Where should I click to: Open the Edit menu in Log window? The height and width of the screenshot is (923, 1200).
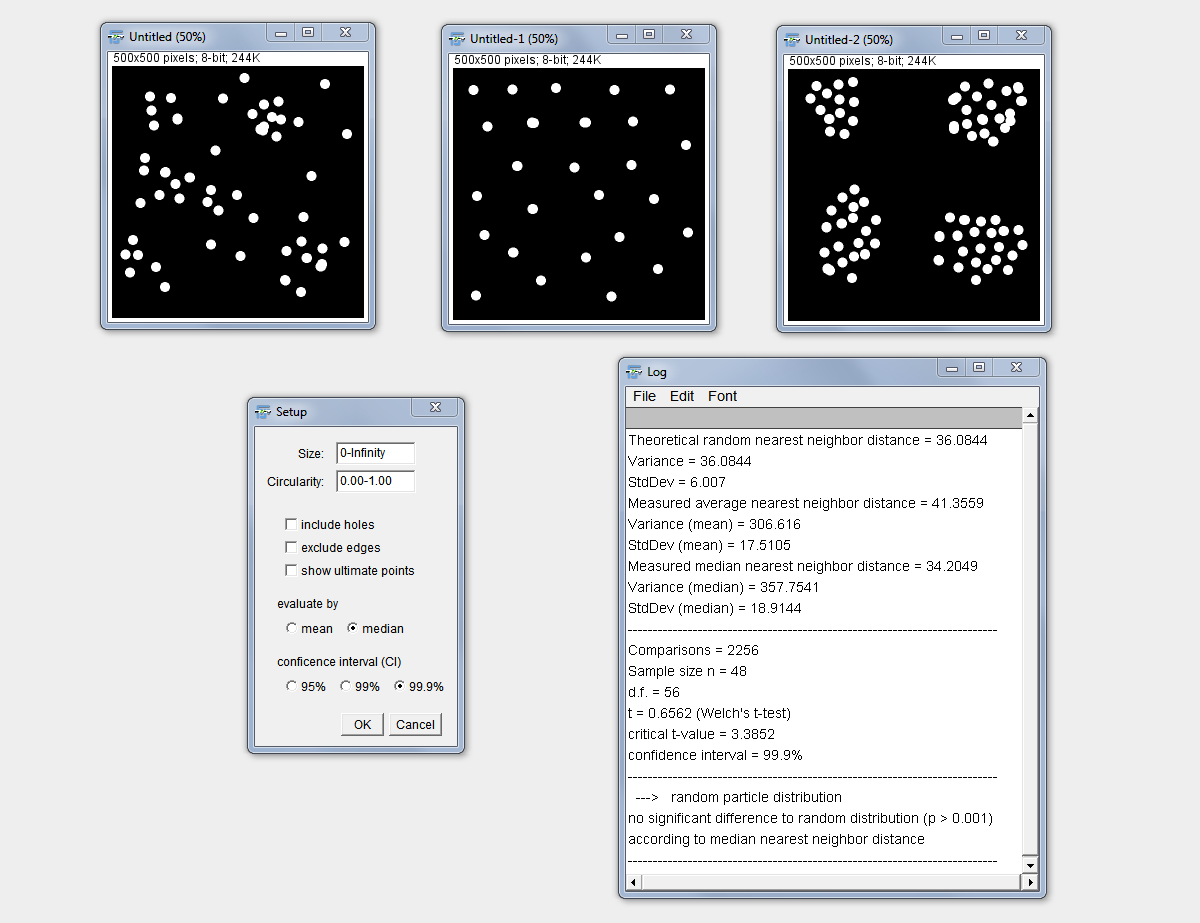682,396
